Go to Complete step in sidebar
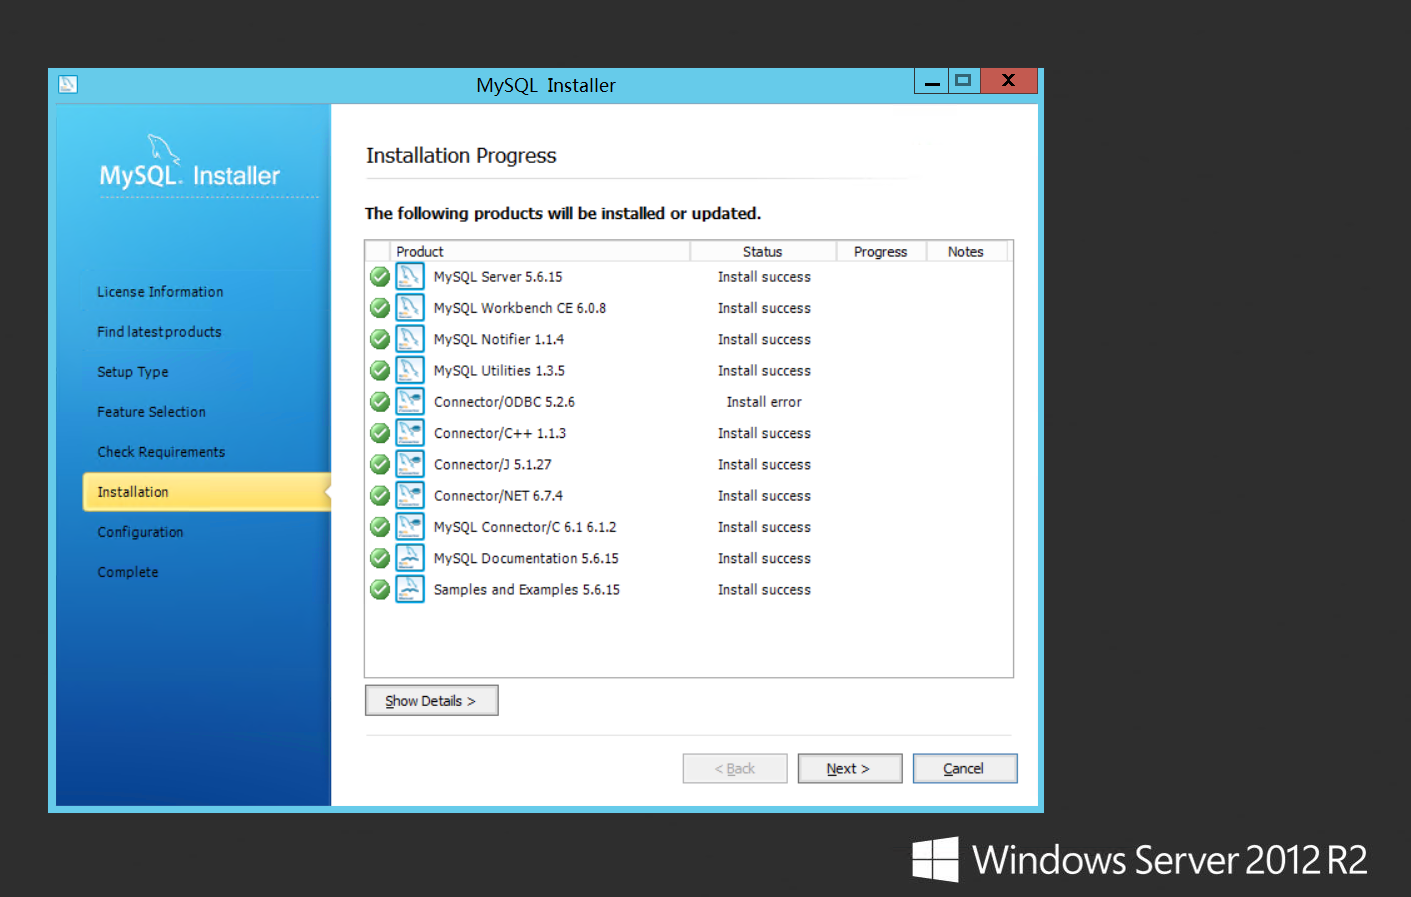 (127, 572)
